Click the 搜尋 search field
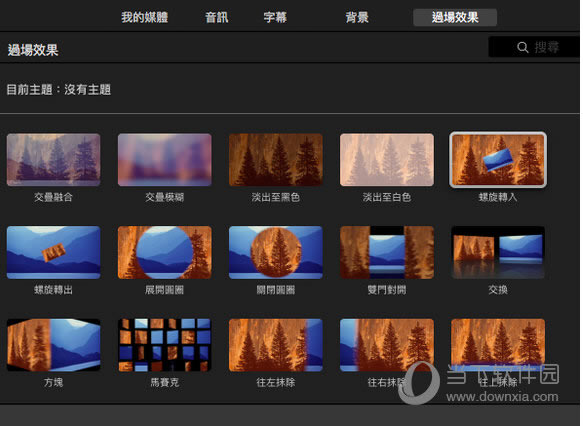The width and height of the screenshot is (583, 426). click(534, 47)
